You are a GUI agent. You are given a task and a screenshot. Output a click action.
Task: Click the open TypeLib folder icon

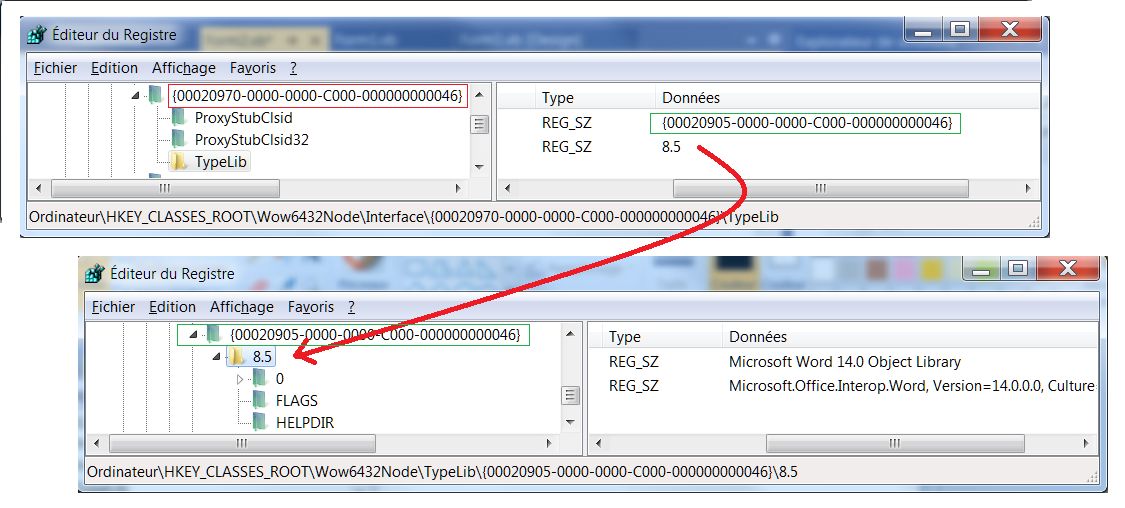coord(179,162)
